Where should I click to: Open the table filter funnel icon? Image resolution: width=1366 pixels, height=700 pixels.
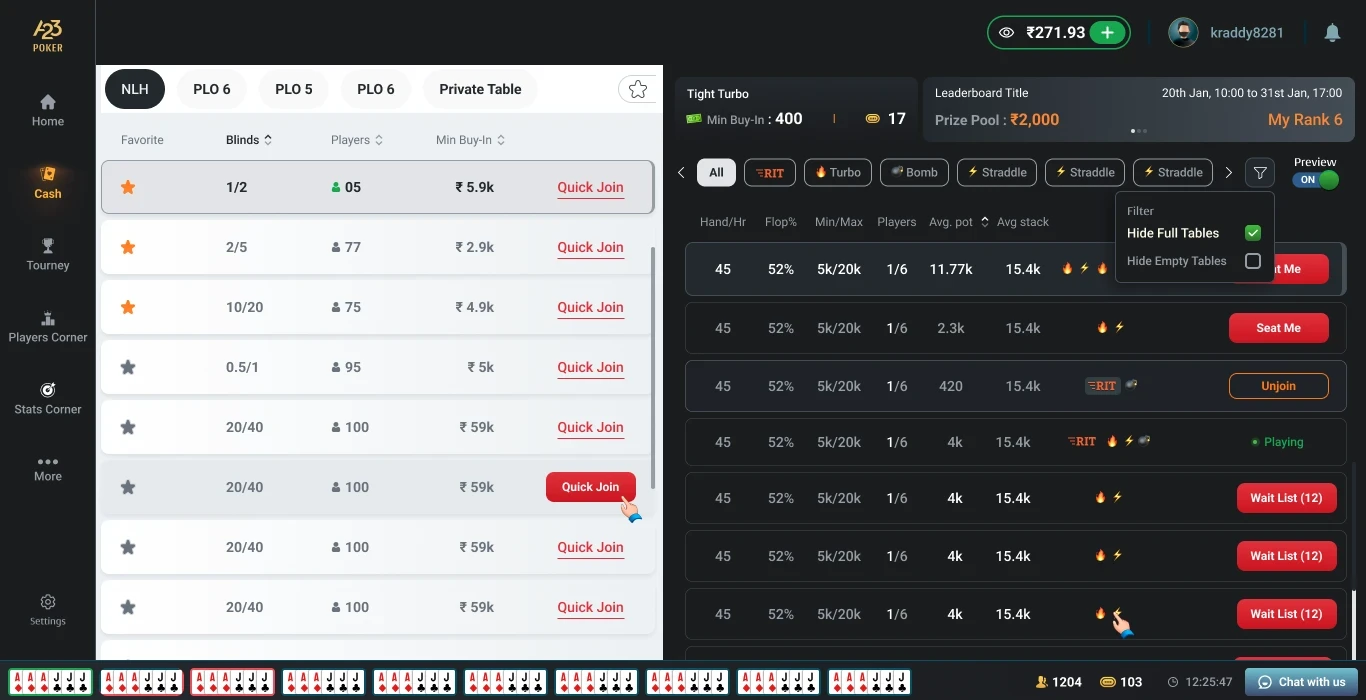coord(1260,173)
